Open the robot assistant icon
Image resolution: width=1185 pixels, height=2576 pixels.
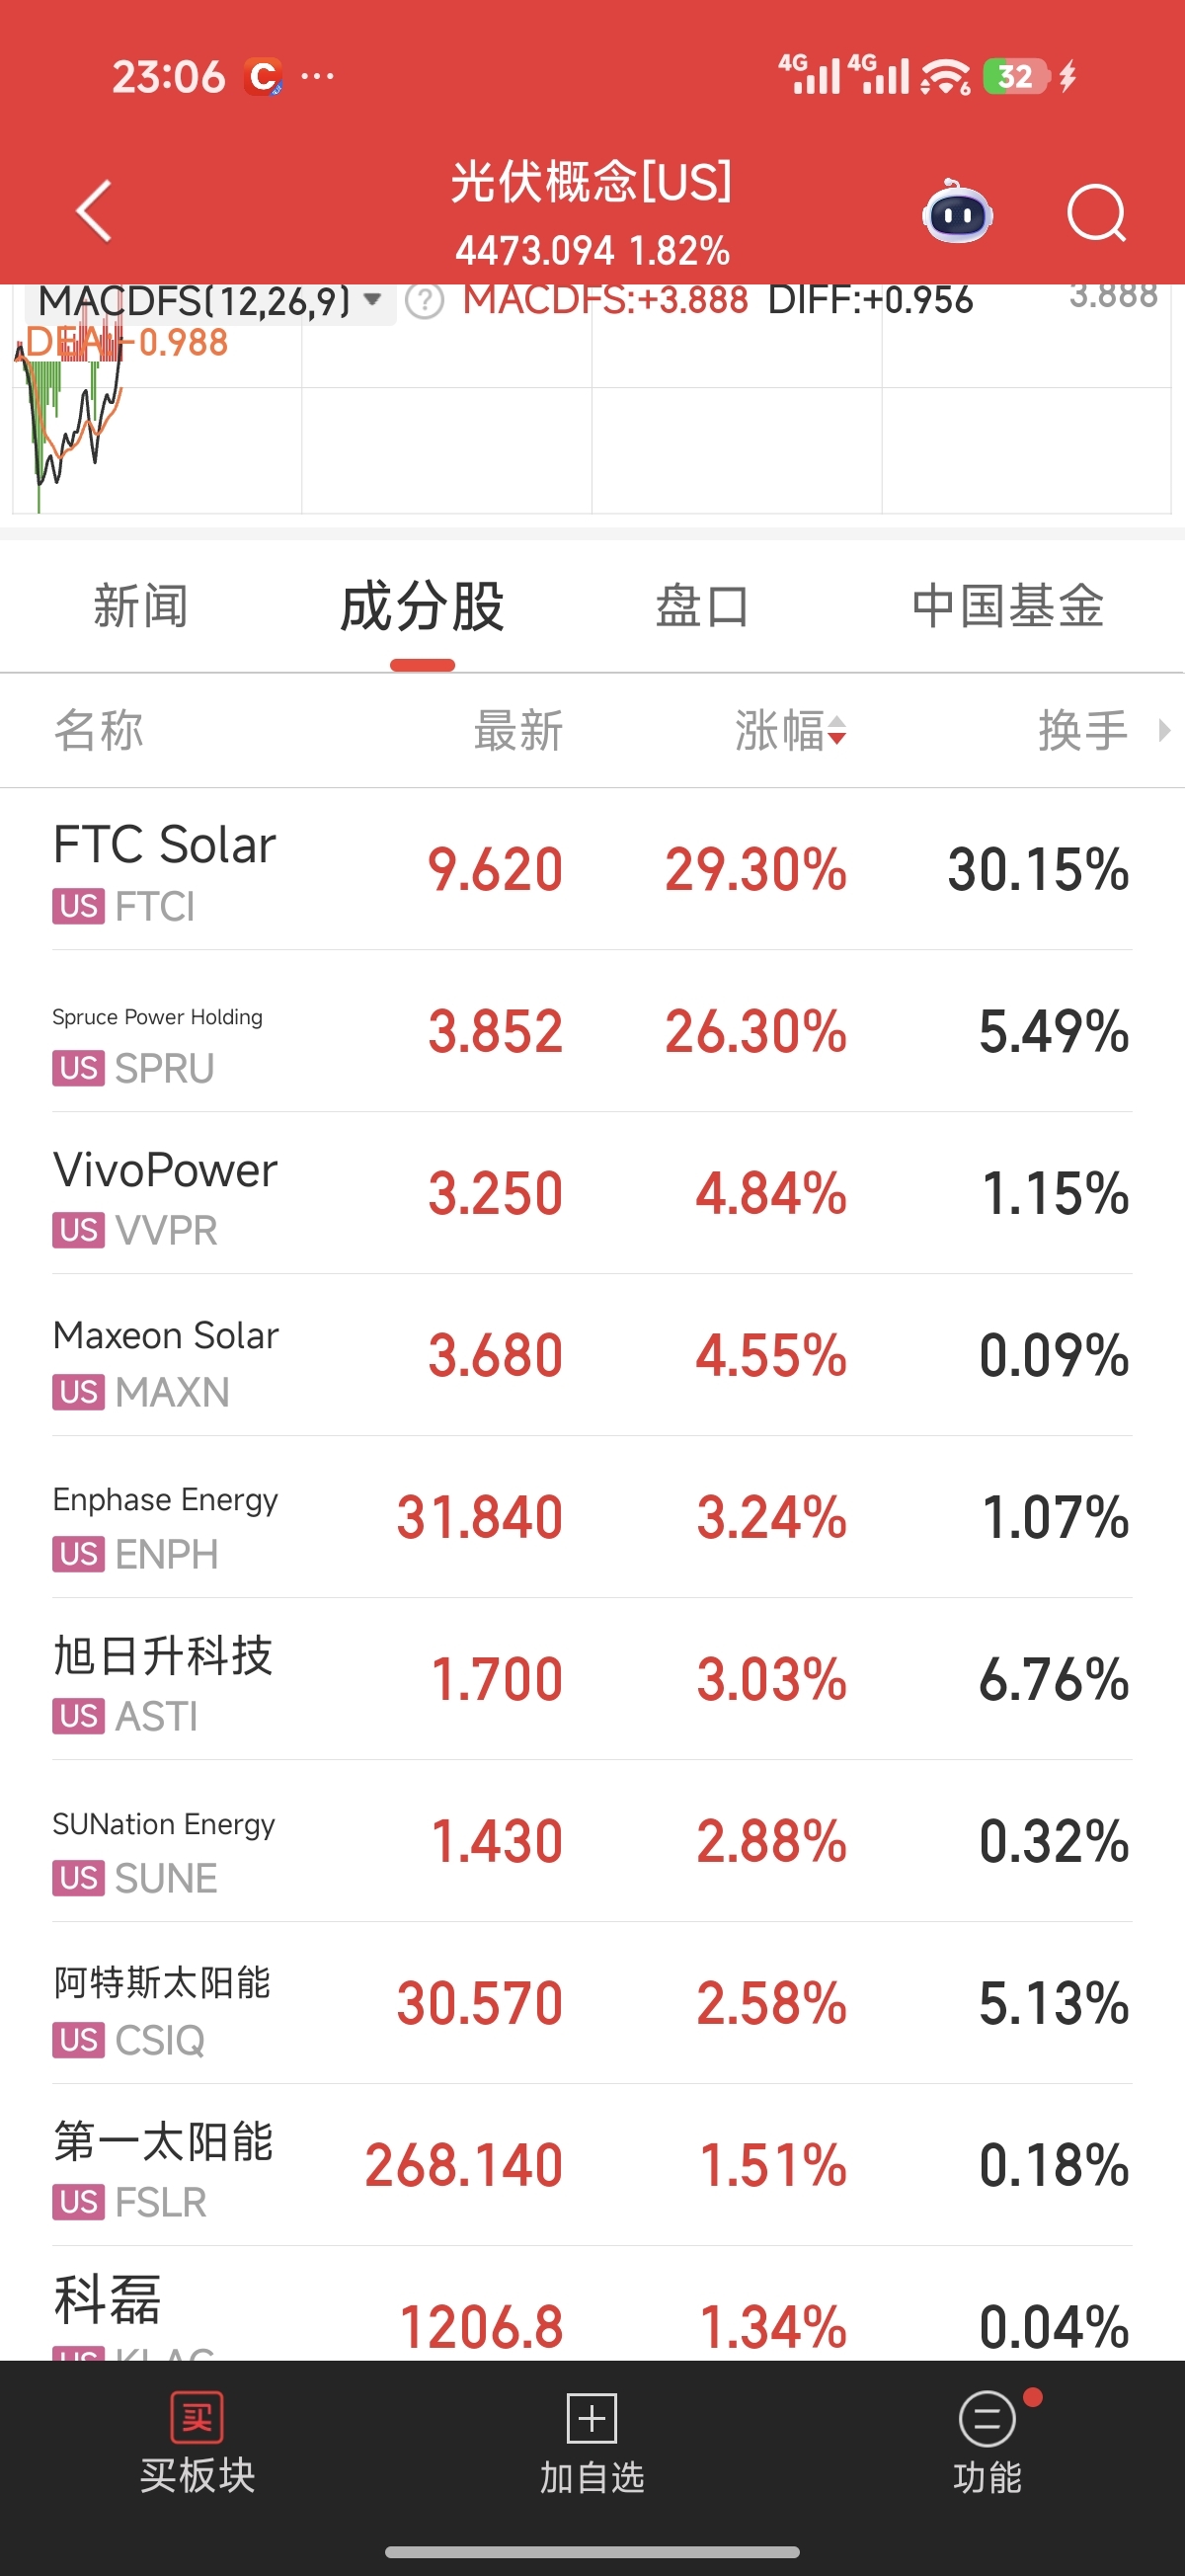(x=957, y=213)
